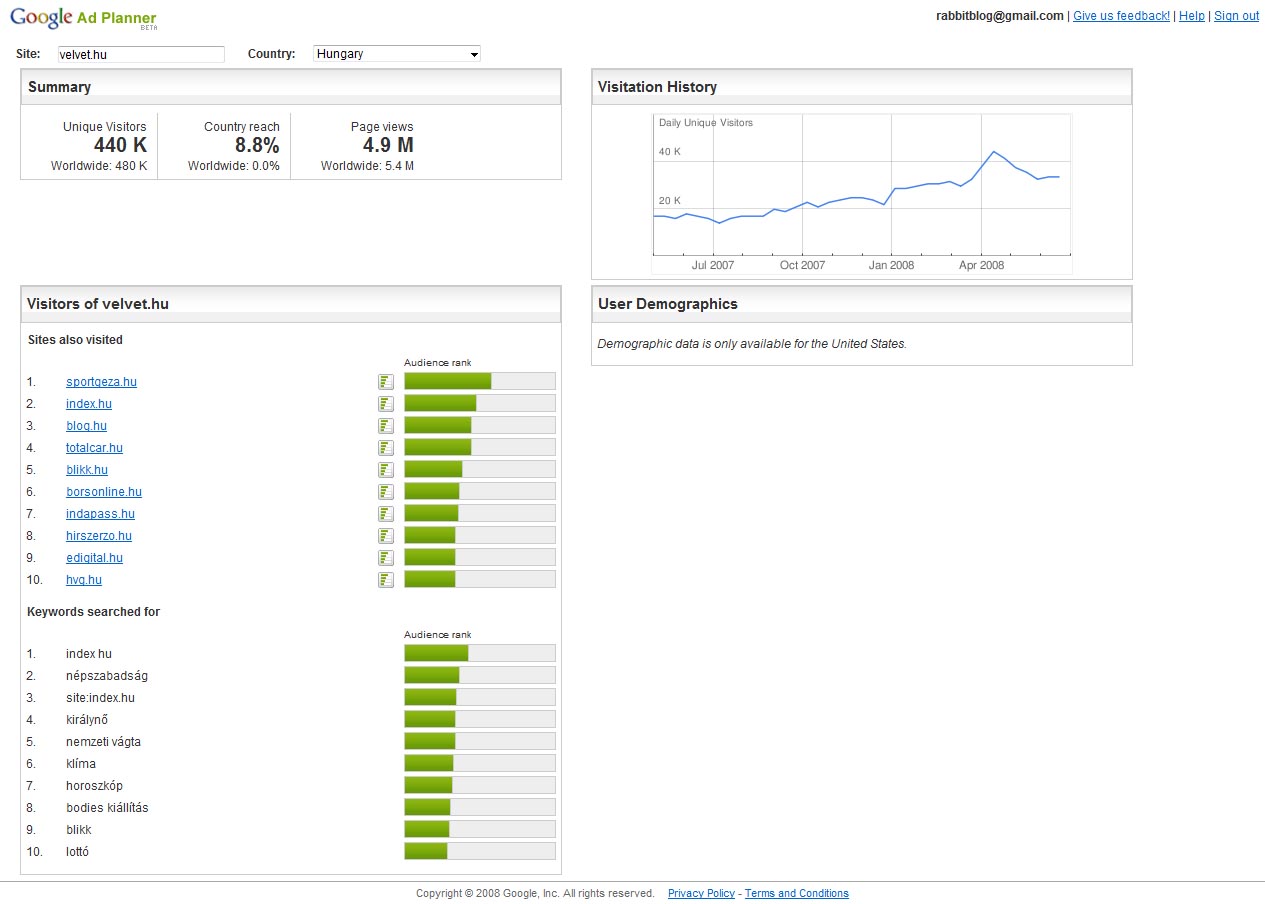Click the "User Demographics" panel heading
The image size is (1265, 904).
668,304
